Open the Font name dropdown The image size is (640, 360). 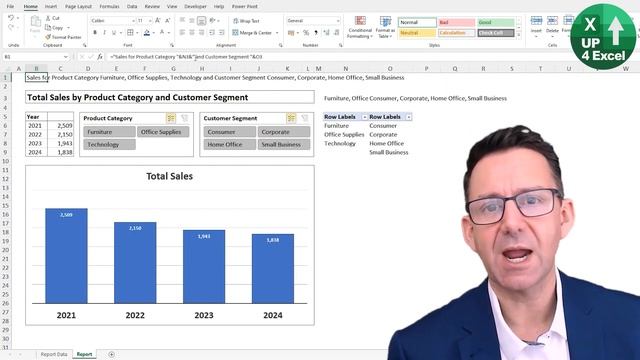click(133, 20)
